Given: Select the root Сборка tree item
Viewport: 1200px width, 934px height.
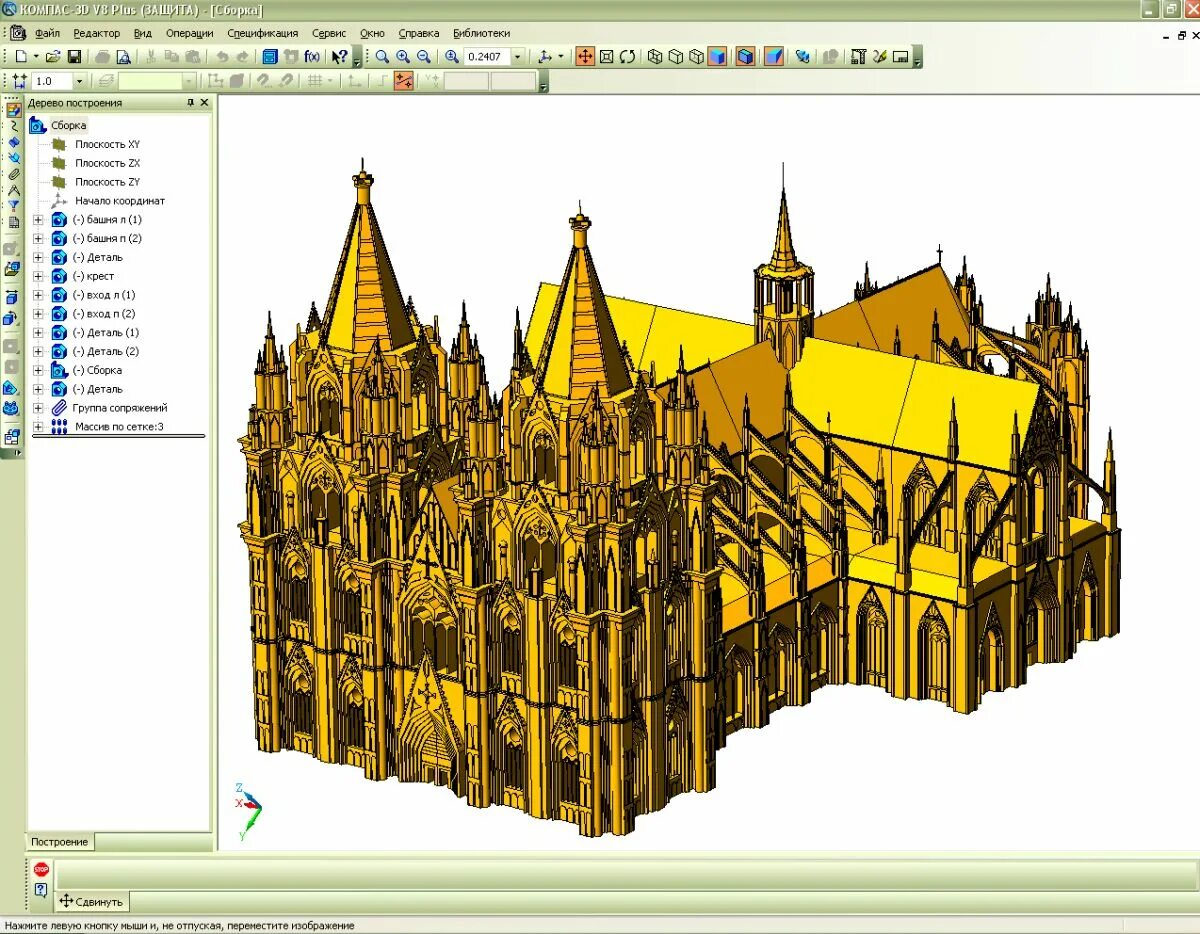Looking at the screenshot, I should click(68, 126).
